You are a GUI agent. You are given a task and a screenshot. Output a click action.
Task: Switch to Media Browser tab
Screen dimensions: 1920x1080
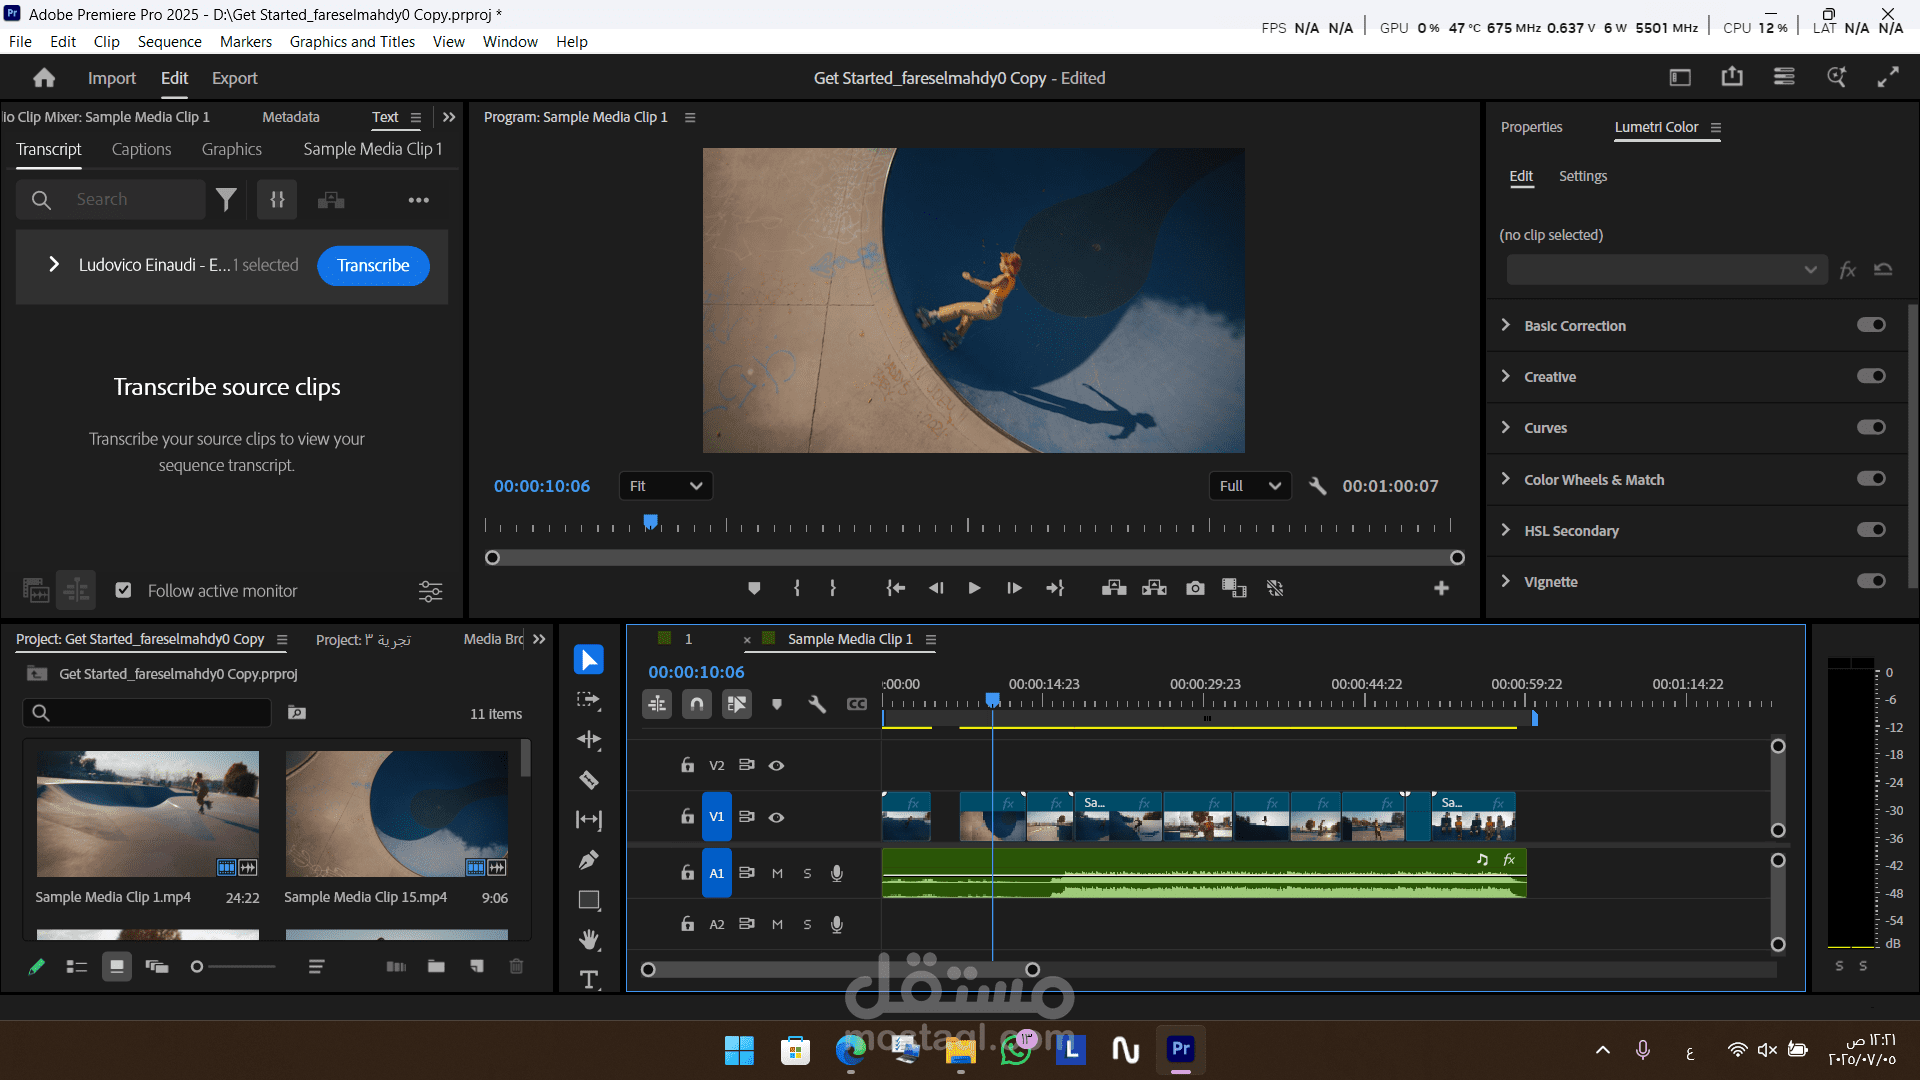[493, 639]
